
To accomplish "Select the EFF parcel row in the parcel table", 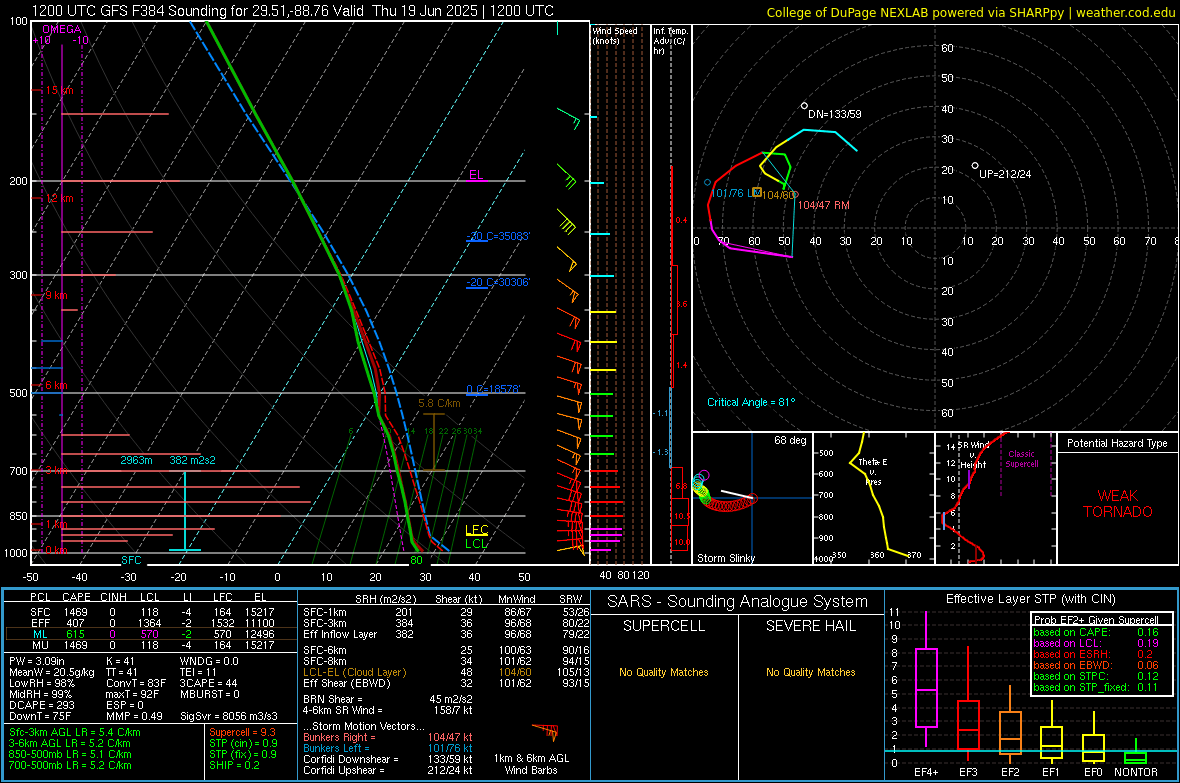I will click(x=151, y=623).
